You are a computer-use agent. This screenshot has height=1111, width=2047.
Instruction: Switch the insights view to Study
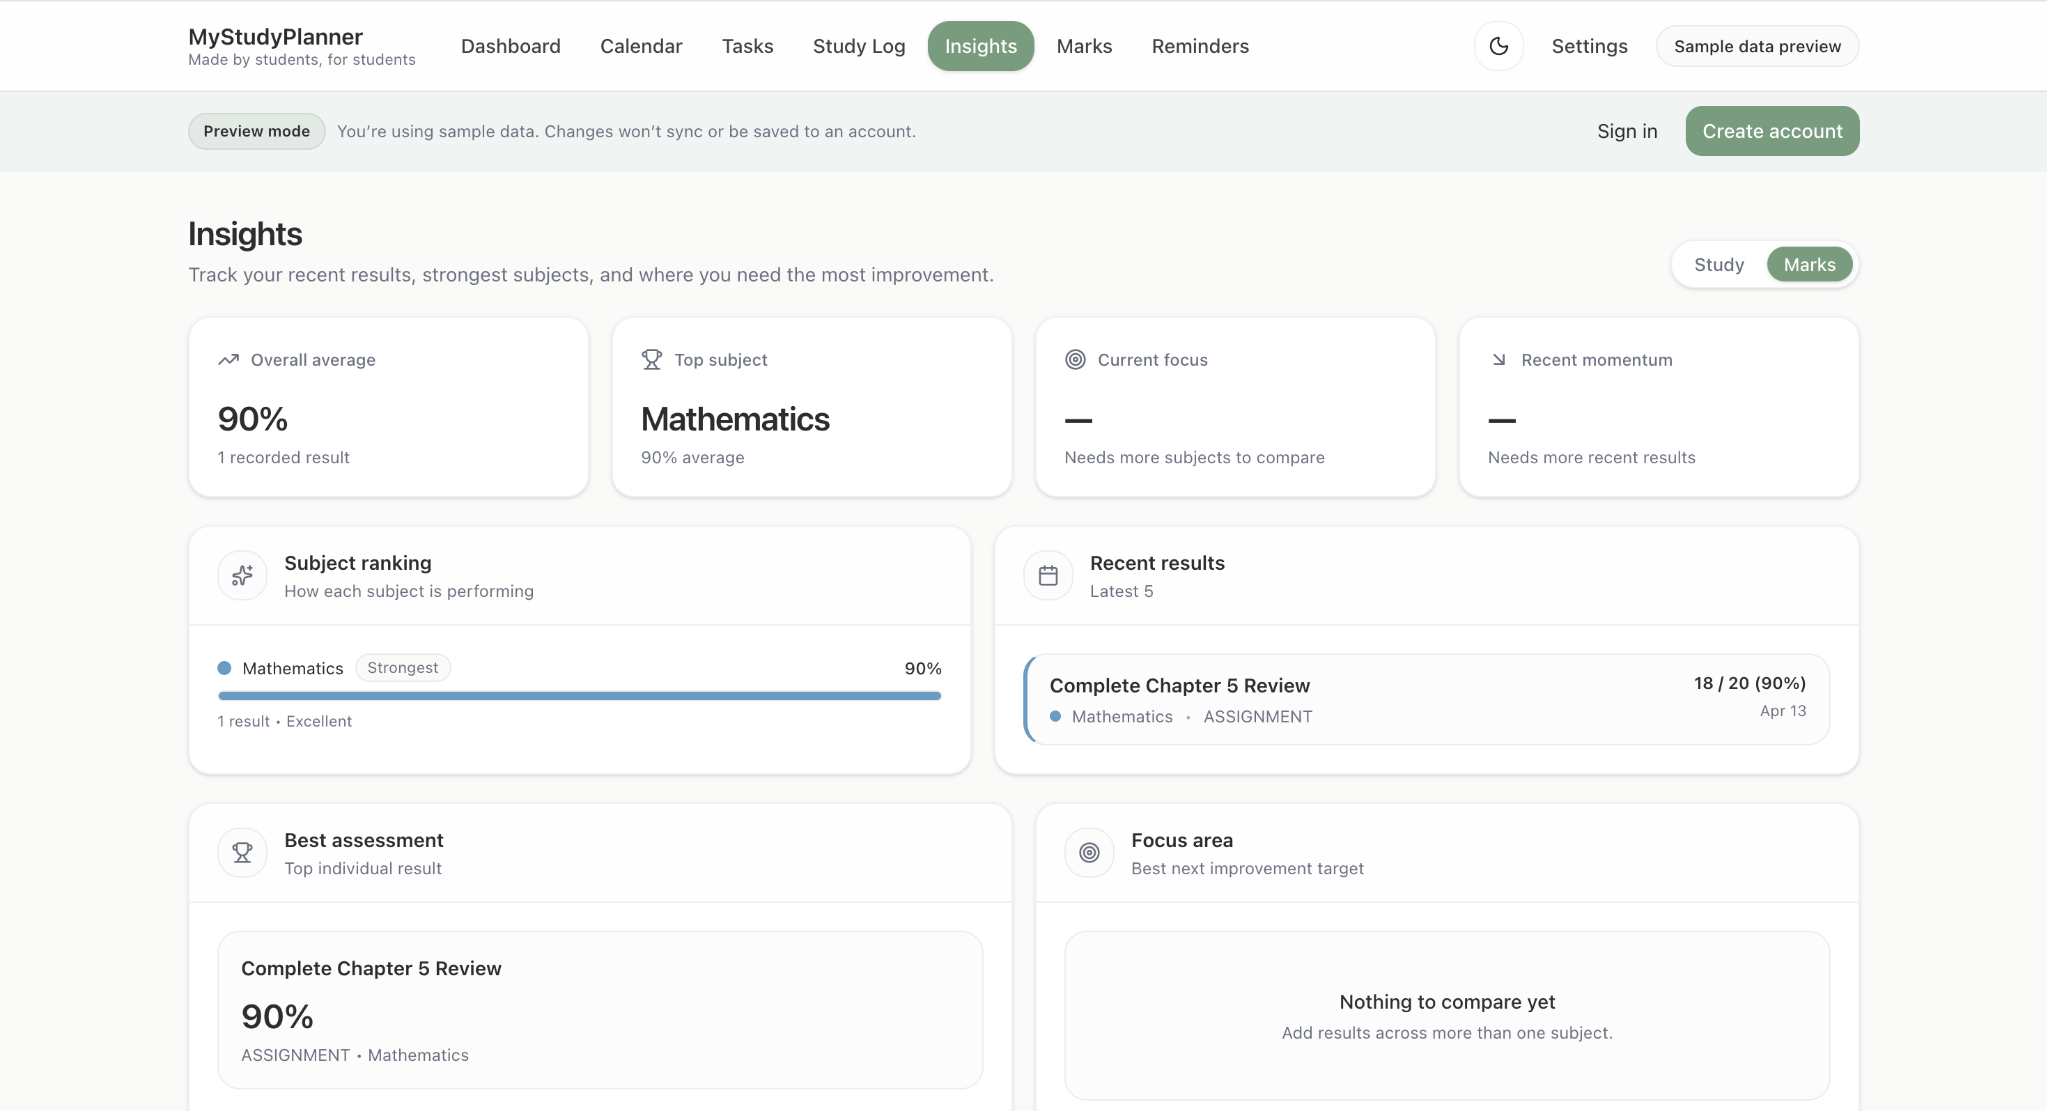tap(1718, 264)
